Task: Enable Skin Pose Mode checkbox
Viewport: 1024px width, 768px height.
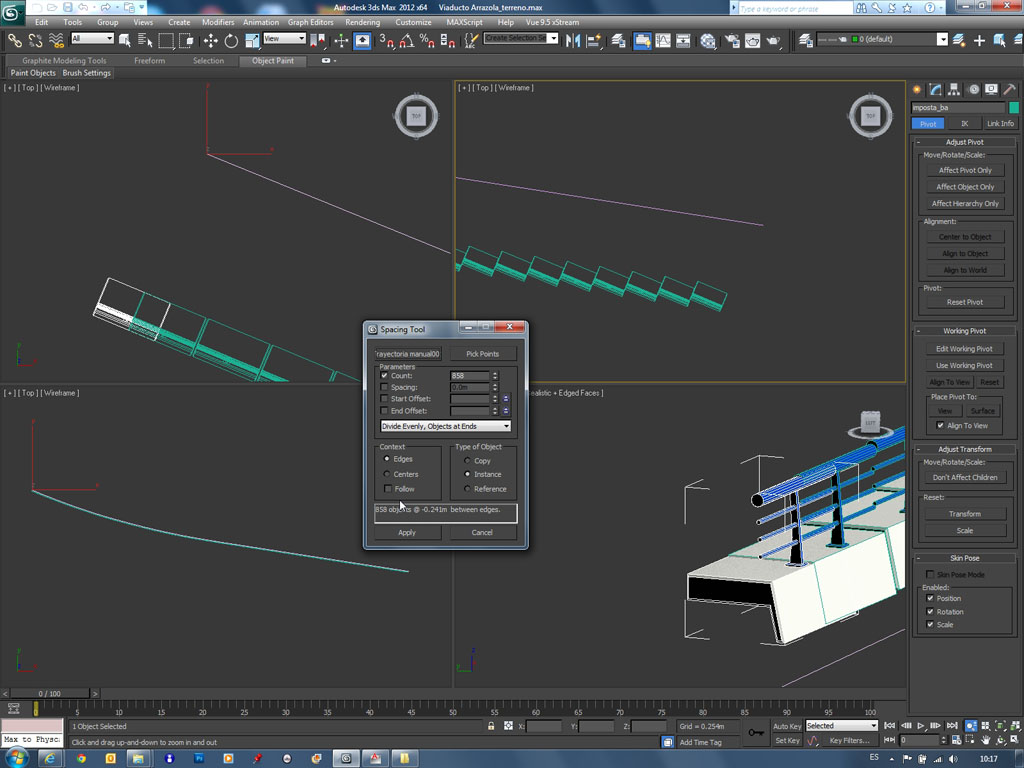Action: 930,574
